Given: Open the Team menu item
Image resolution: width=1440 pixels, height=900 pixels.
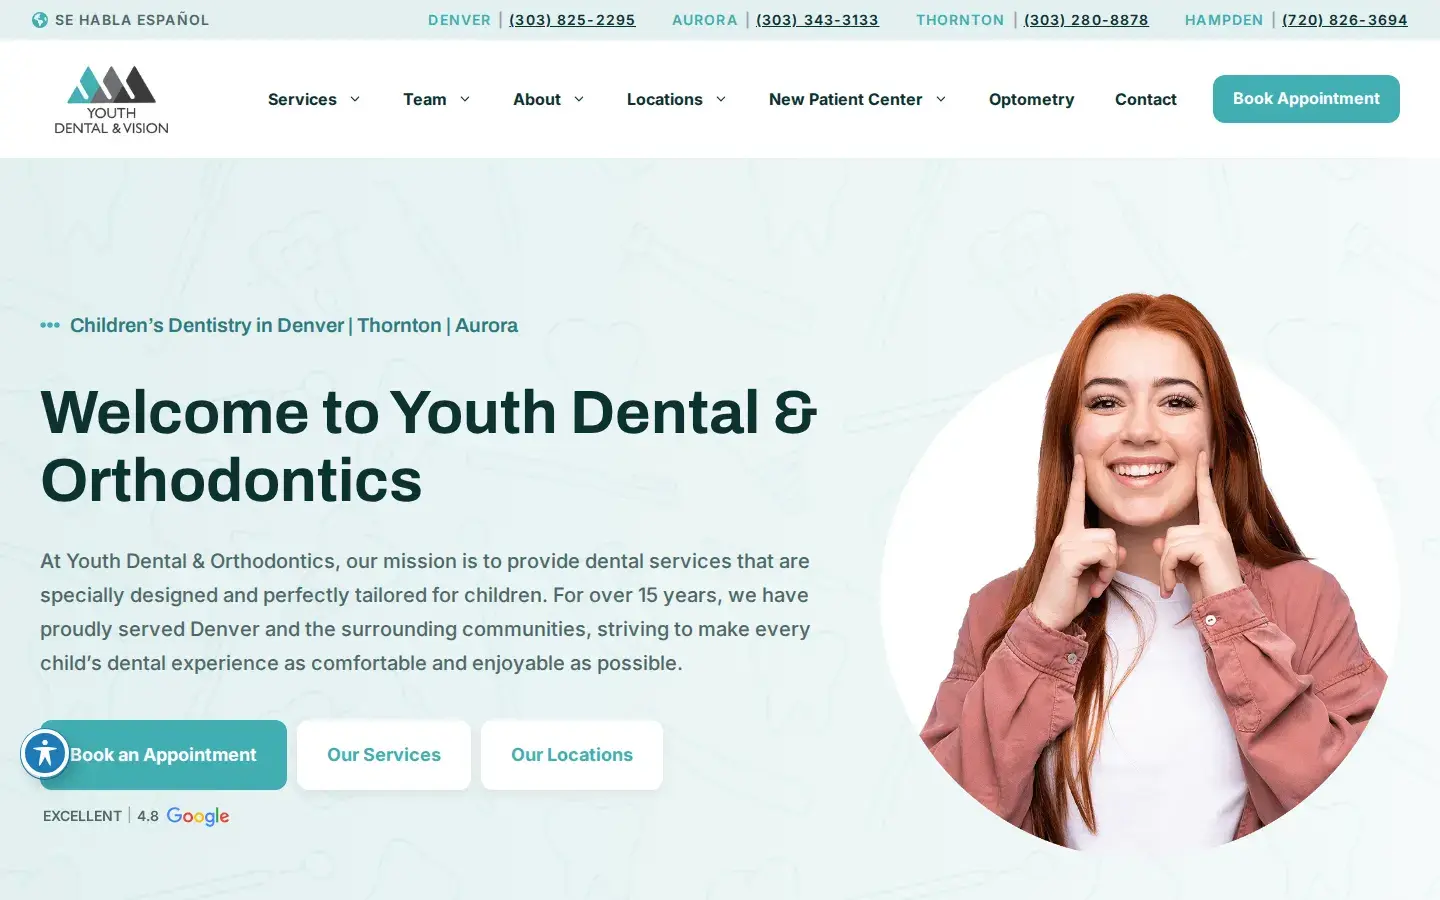Looking at the screenshot, I should pyautogui.click(x=425, y=99).
